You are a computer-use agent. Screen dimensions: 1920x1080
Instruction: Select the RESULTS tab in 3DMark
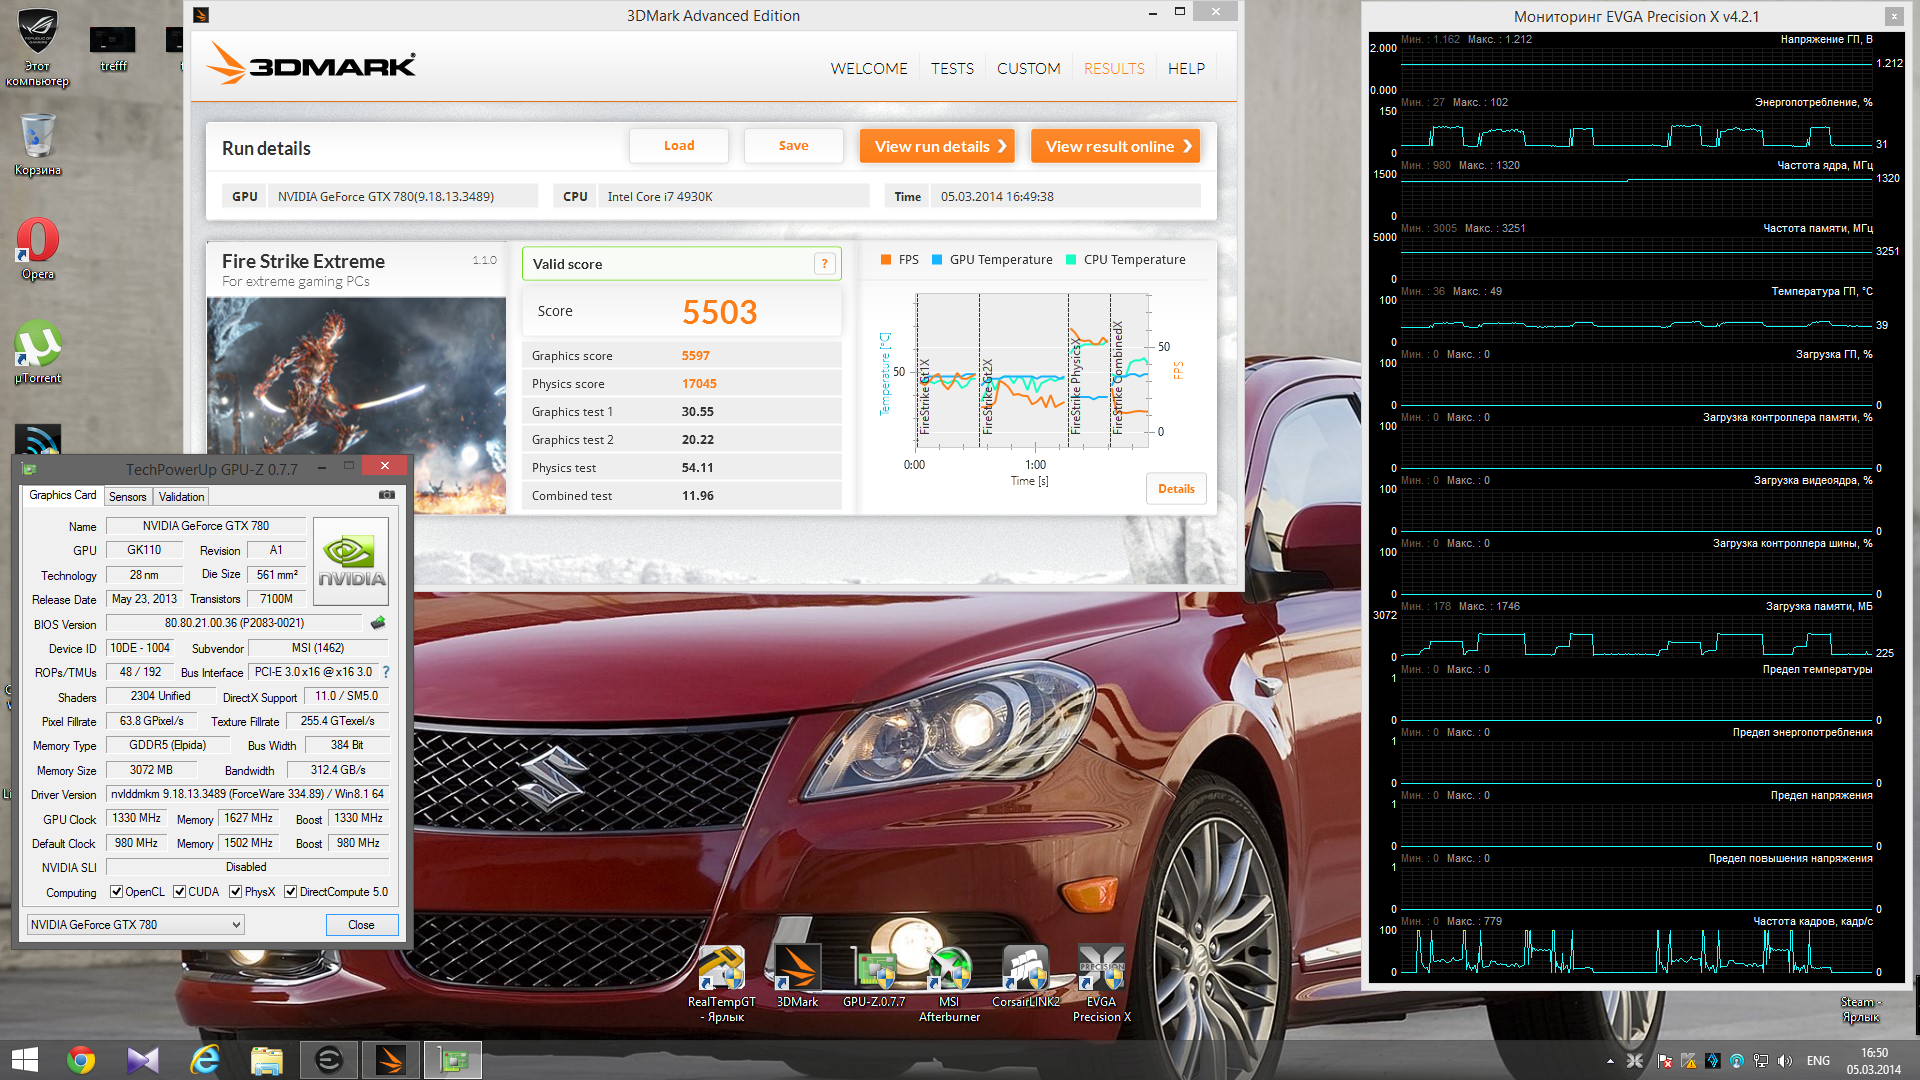1114,69
